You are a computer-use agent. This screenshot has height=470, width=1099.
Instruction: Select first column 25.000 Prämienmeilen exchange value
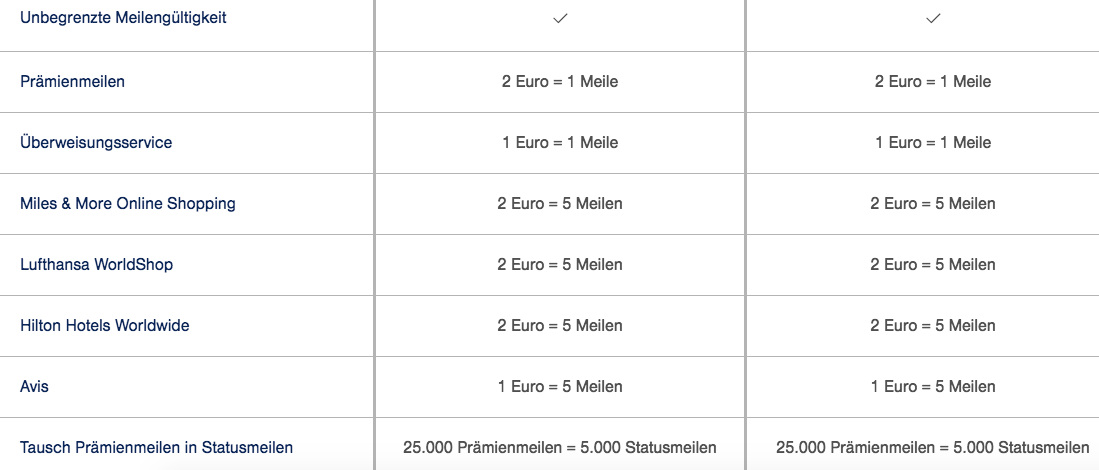pyautogui.click(x=560, y=447)
